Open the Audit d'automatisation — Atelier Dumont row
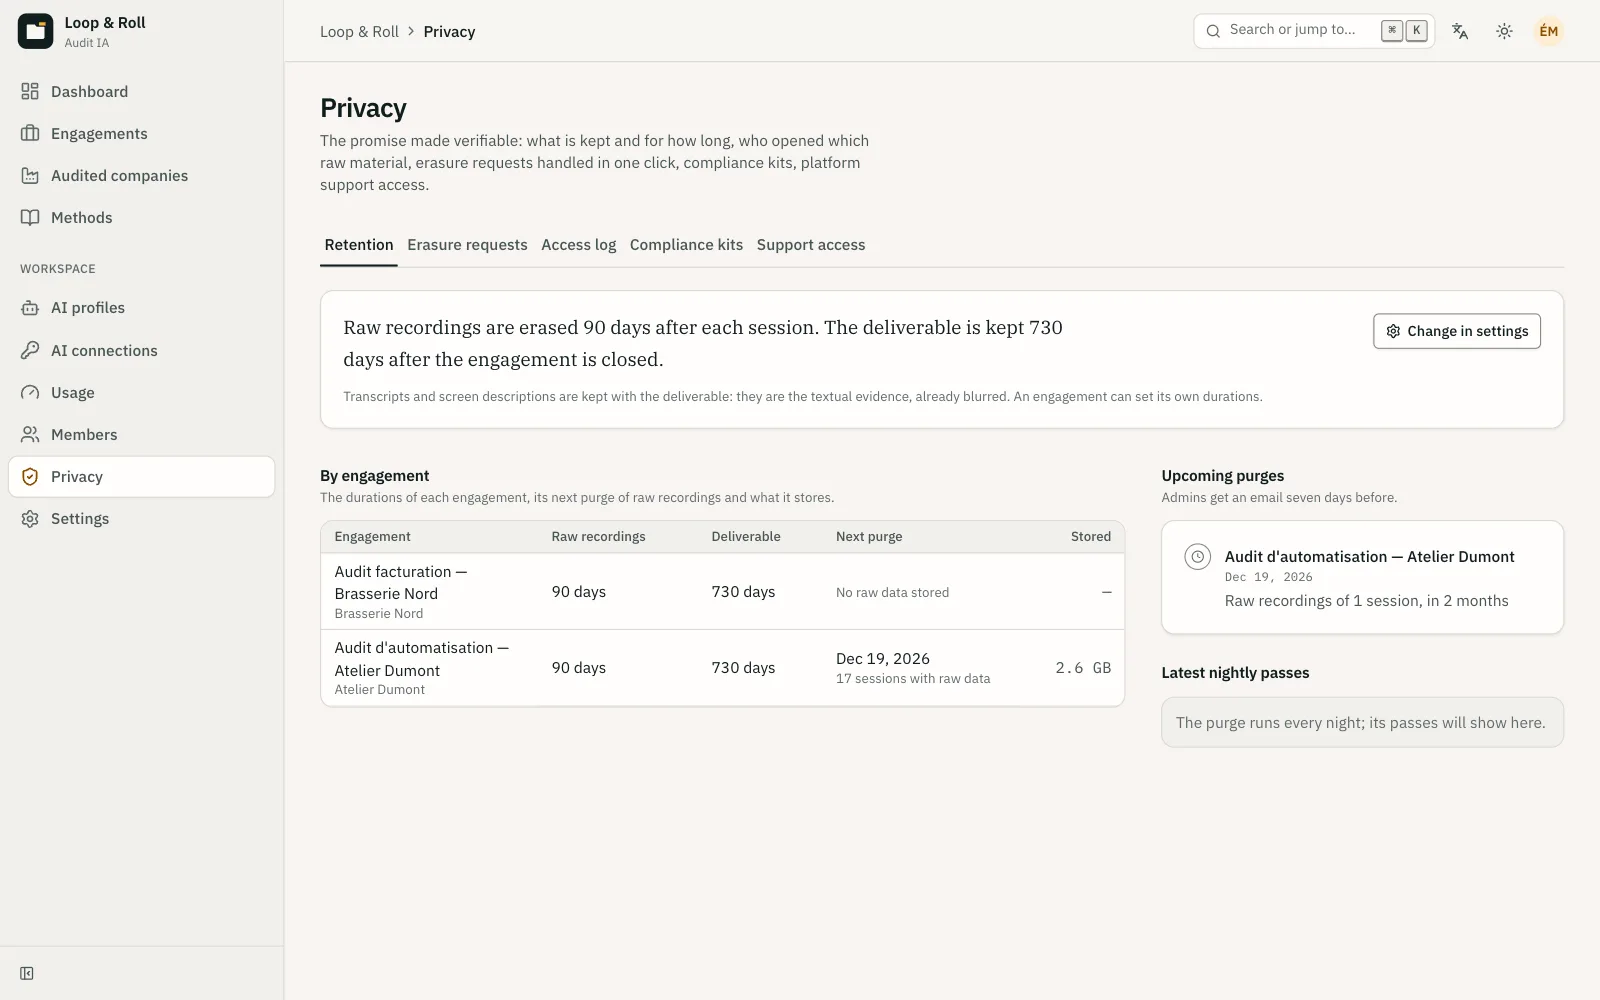1600x1000 pixels. click(x=722, y=668)
